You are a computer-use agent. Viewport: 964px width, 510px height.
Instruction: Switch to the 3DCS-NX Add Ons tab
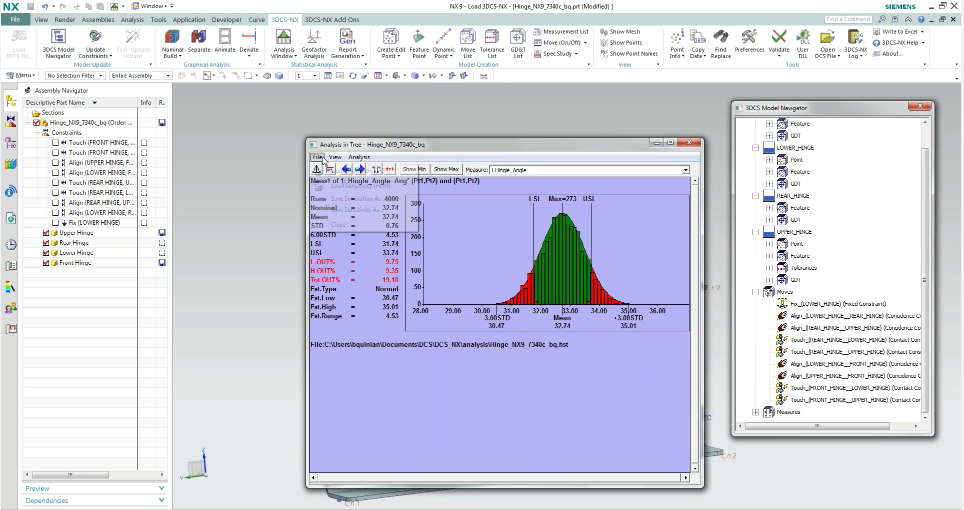coord(332,20)
